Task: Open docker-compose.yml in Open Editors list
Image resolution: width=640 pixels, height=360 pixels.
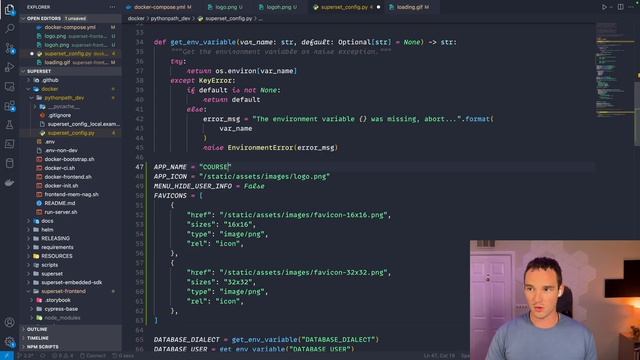Action: coord(70,27)
